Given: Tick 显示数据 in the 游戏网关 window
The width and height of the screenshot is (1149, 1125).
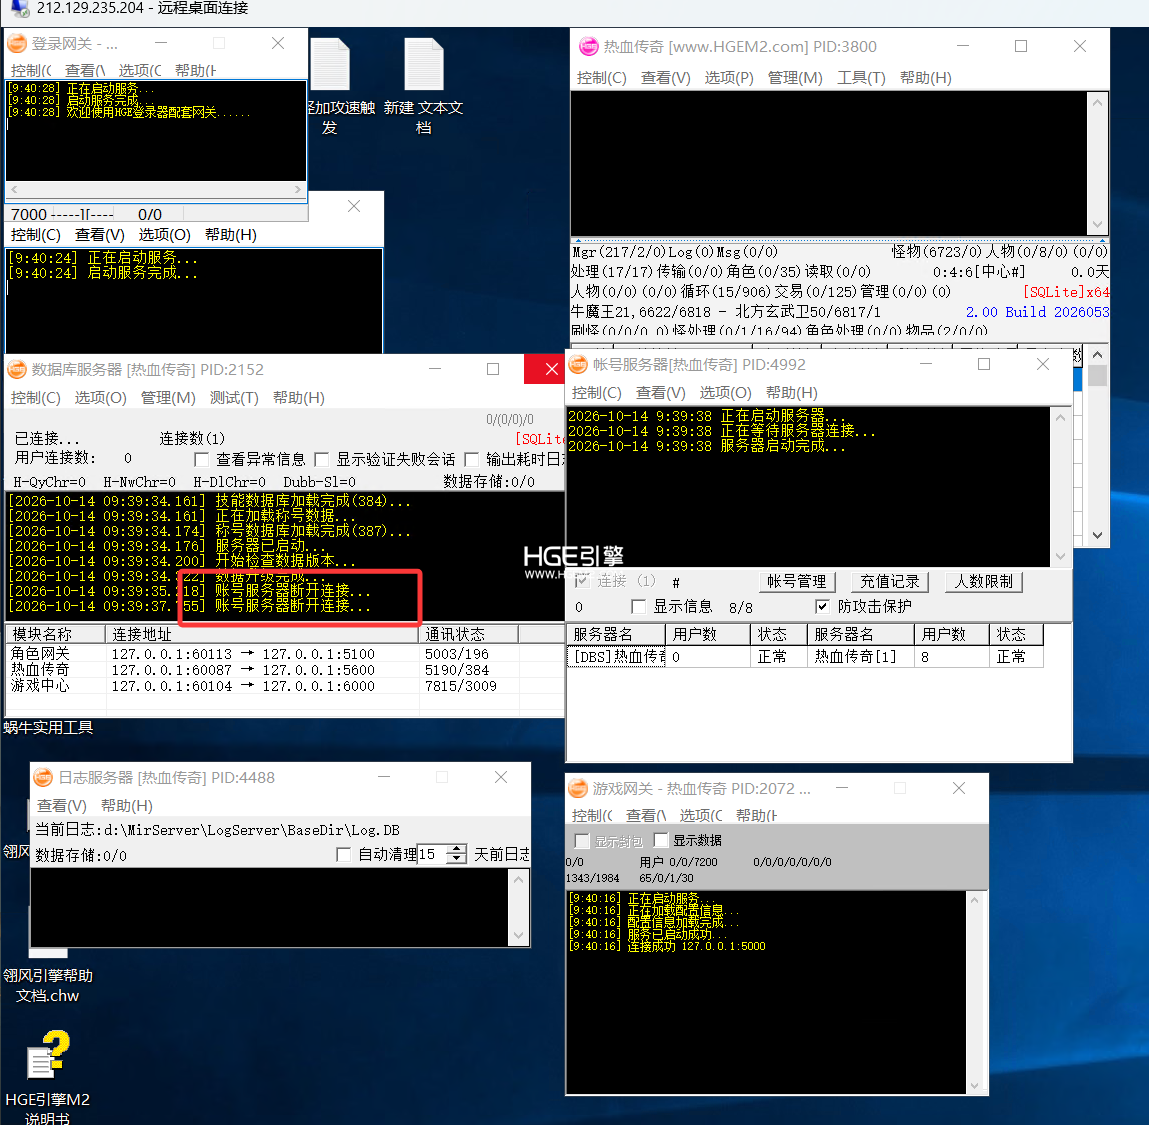Looking at the screenshot, I should (x=661, y=840).
